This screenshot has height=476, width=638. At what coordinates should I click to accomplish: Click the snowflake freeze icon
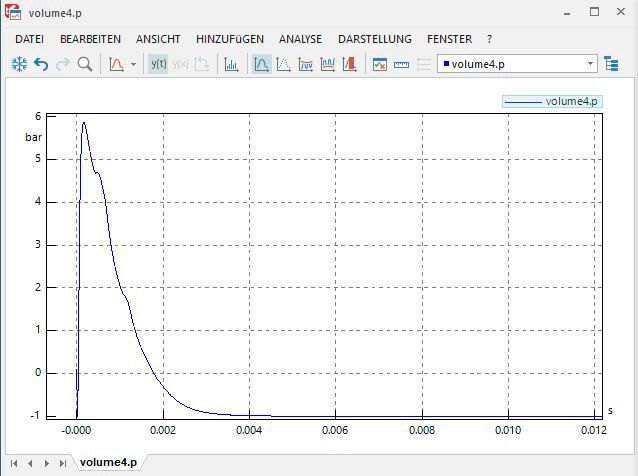pyautogui.click(x=19, y=64)
